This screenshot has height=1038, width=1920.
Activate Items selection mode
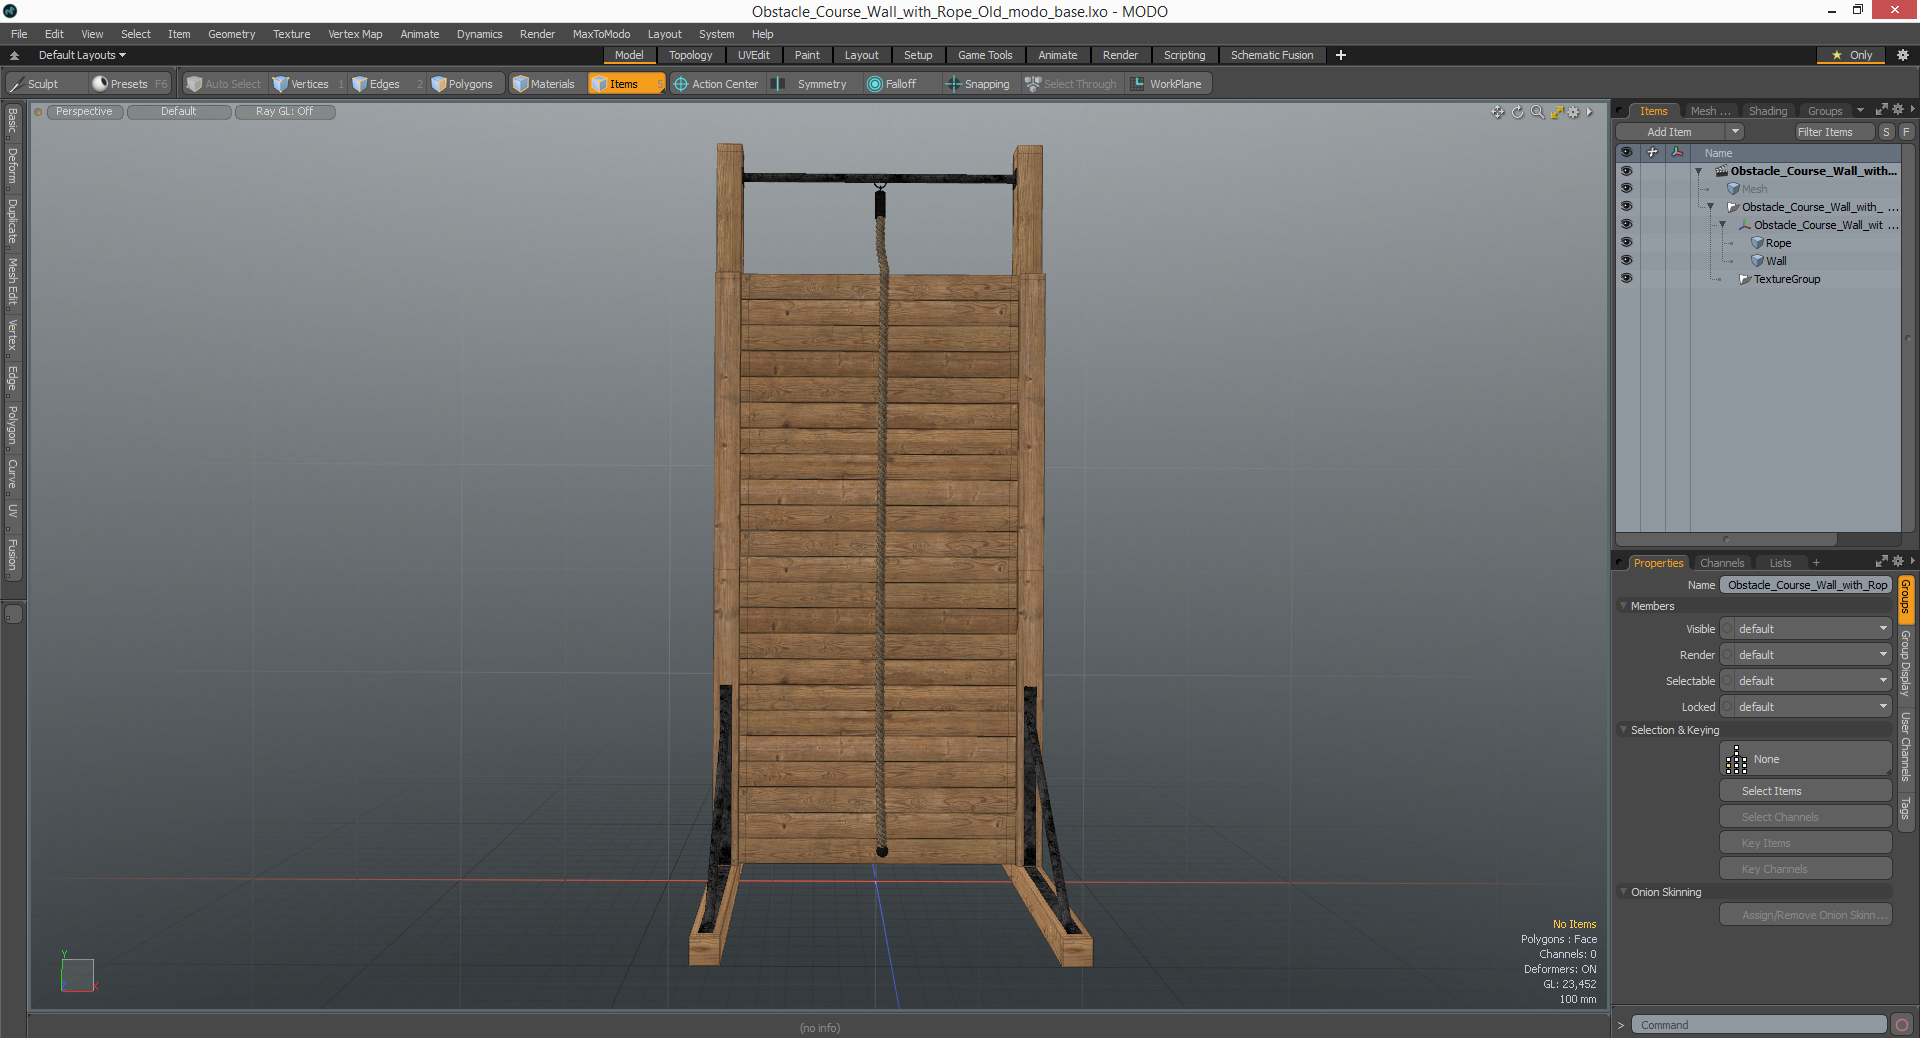625,84
